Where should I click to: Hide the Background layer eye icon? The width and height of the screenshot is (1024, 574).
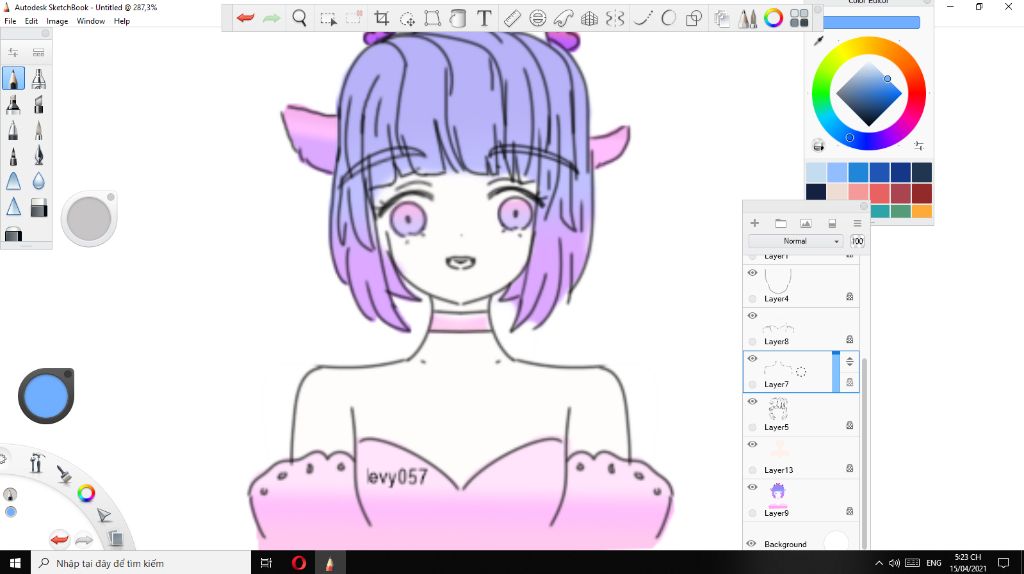coord(751,543)
